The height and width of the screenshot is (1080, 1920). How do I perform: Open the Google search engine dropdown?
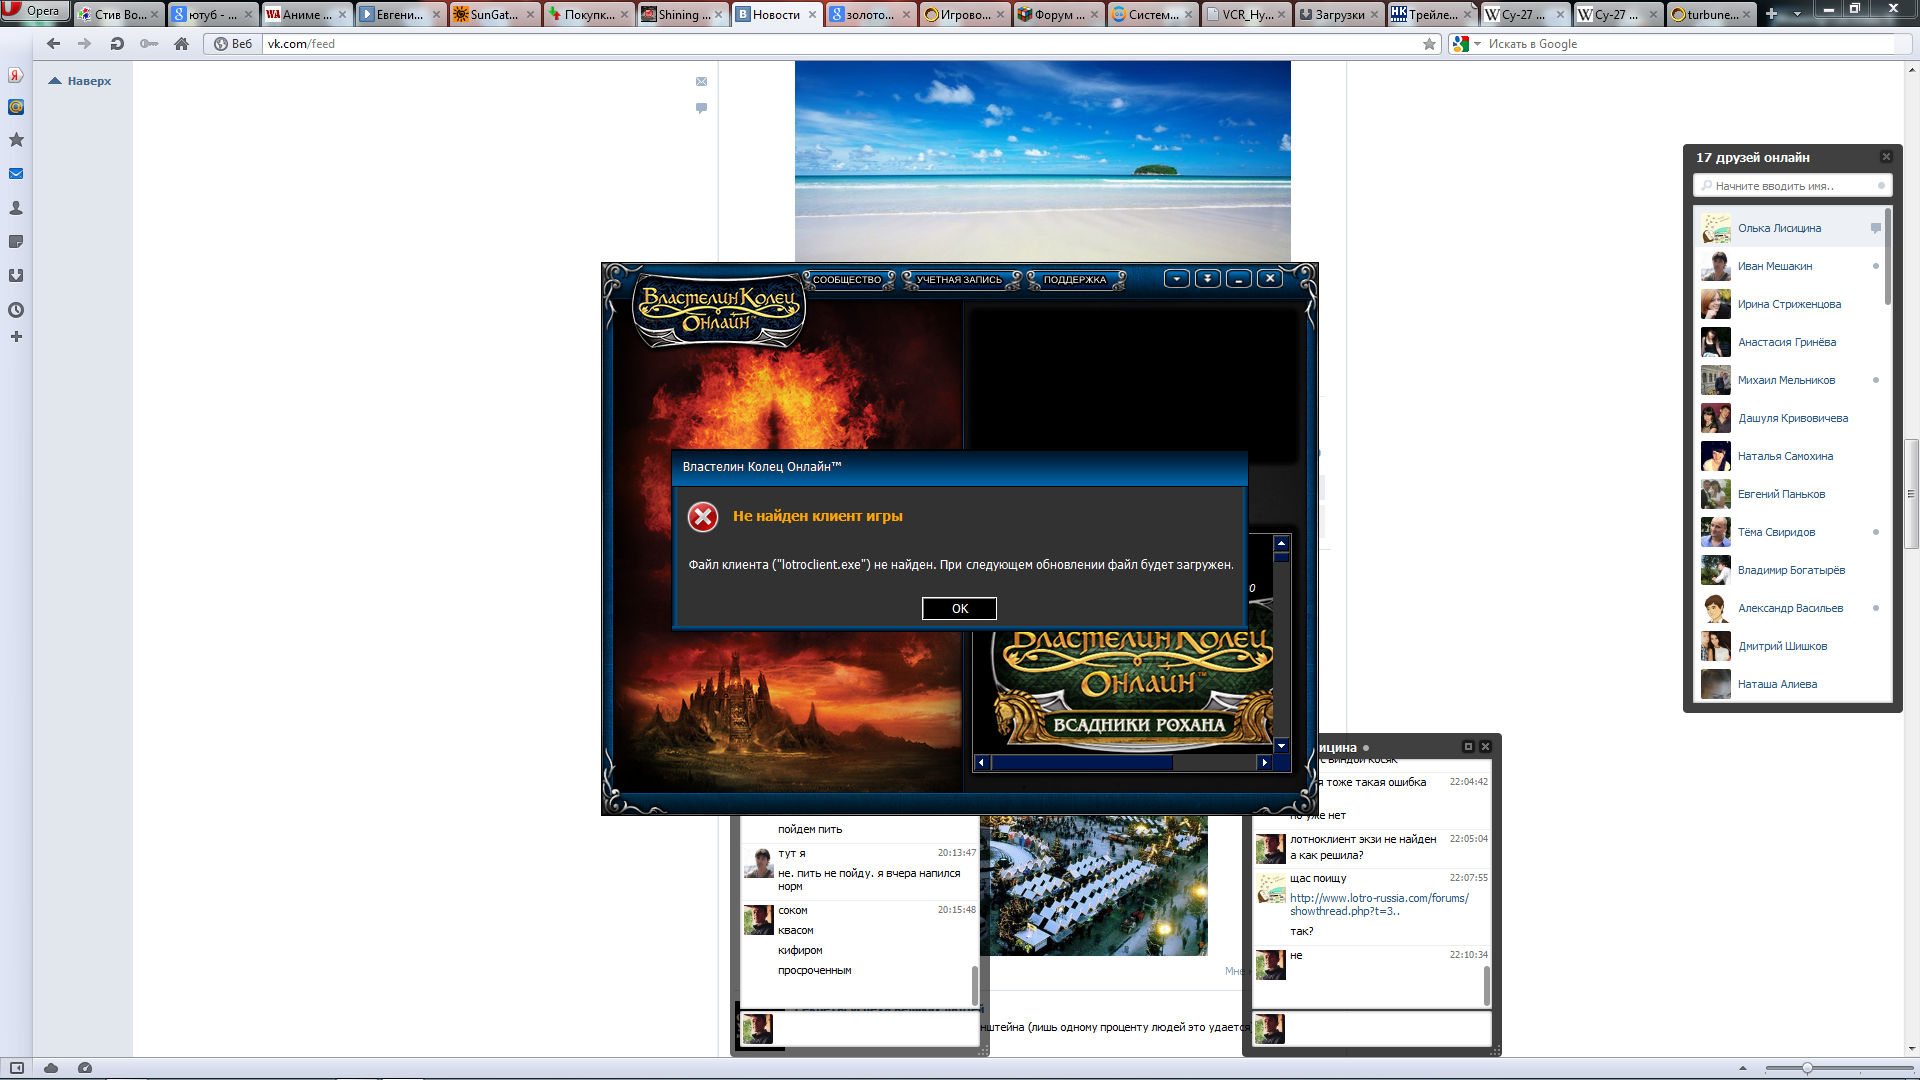click(1467, 44)
